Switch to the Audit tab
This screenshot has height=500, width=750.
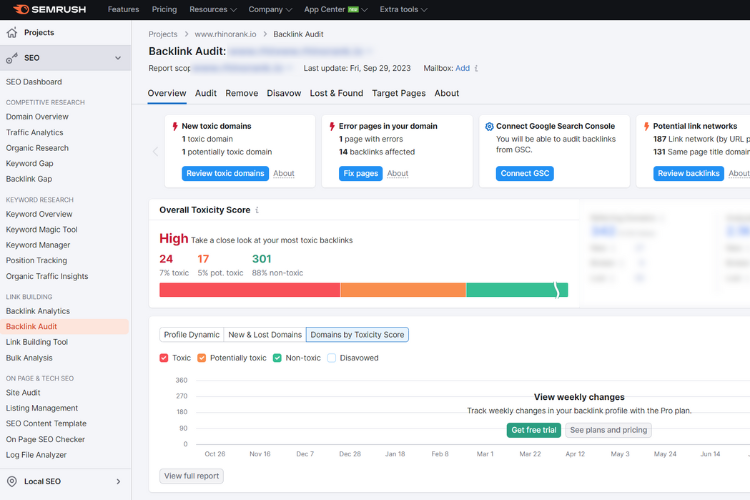pyautogui.click(x=206, y=93)
